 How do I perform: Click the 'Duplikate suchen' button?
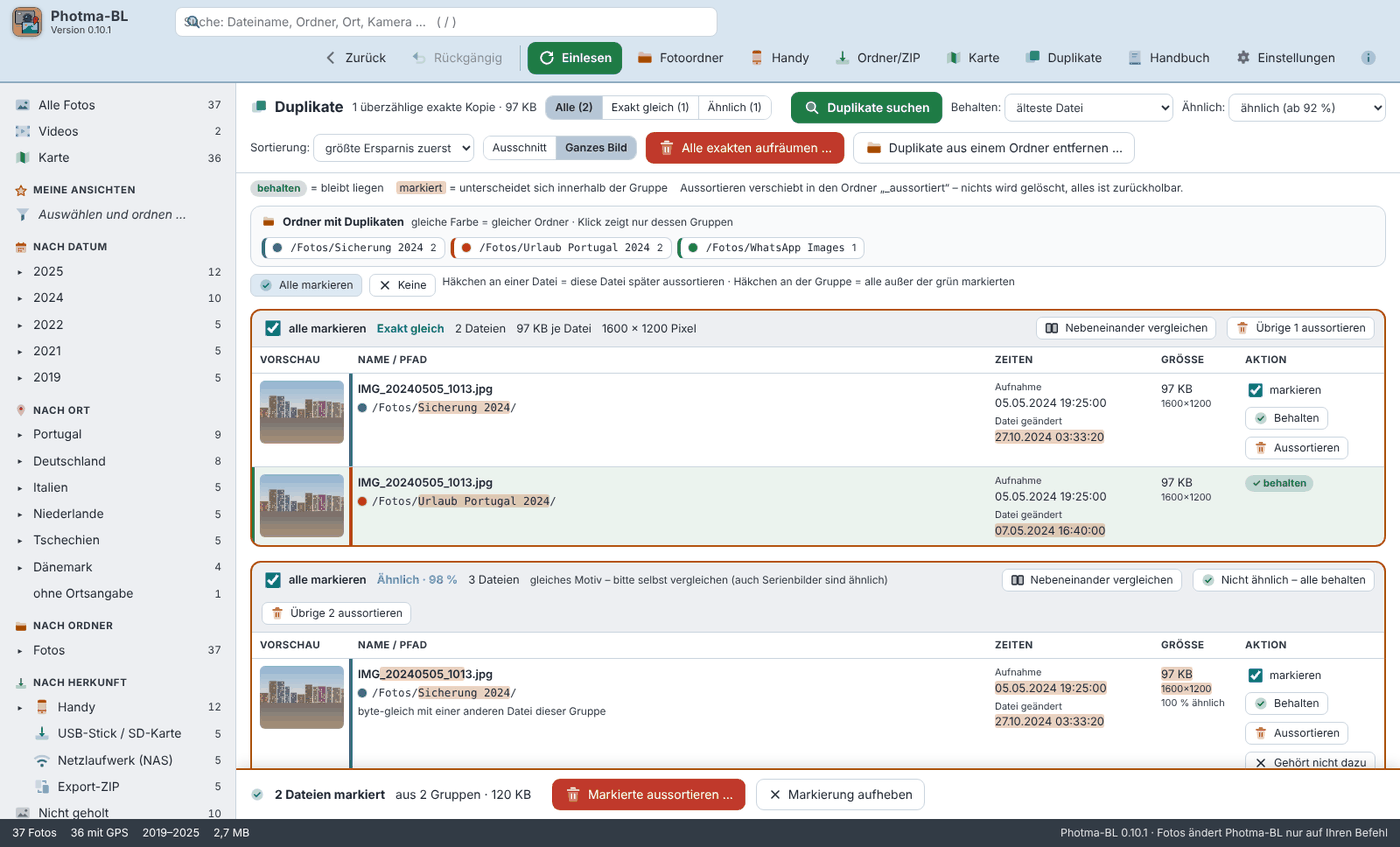pyautogui.click(x=867, y=108)
